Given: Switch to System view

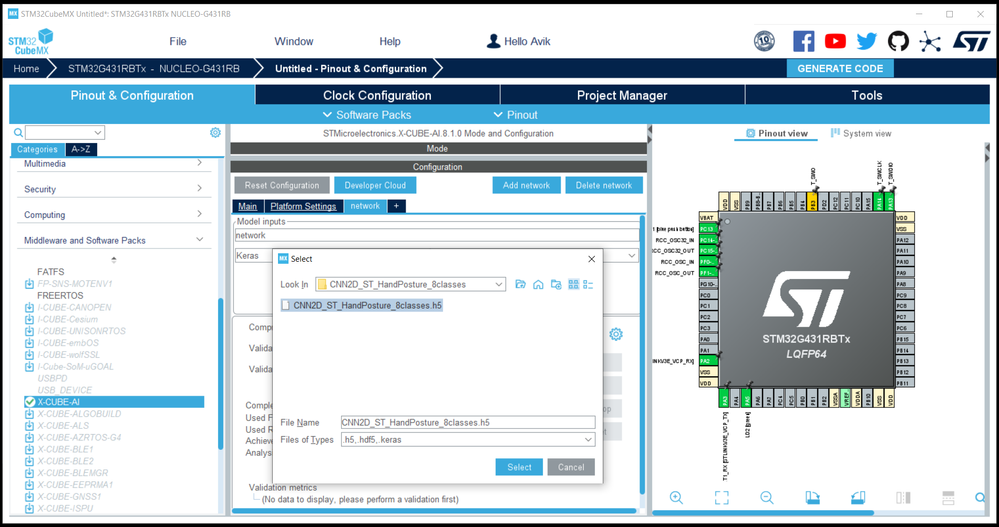Looking at the screenshot, I should click(x=861, y=133).
